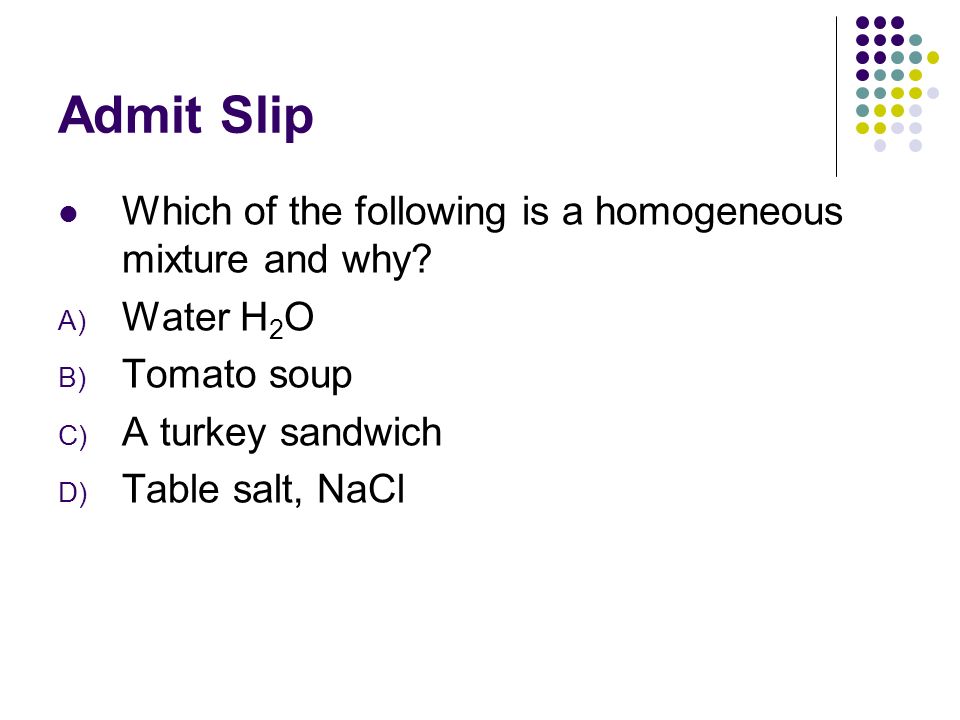Click the 'D)' list marker

[x=72, y=493]
